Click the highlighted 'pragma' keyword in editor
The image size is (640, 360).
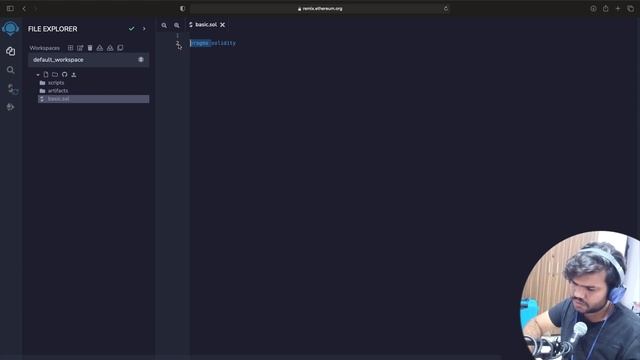point(200,43)
